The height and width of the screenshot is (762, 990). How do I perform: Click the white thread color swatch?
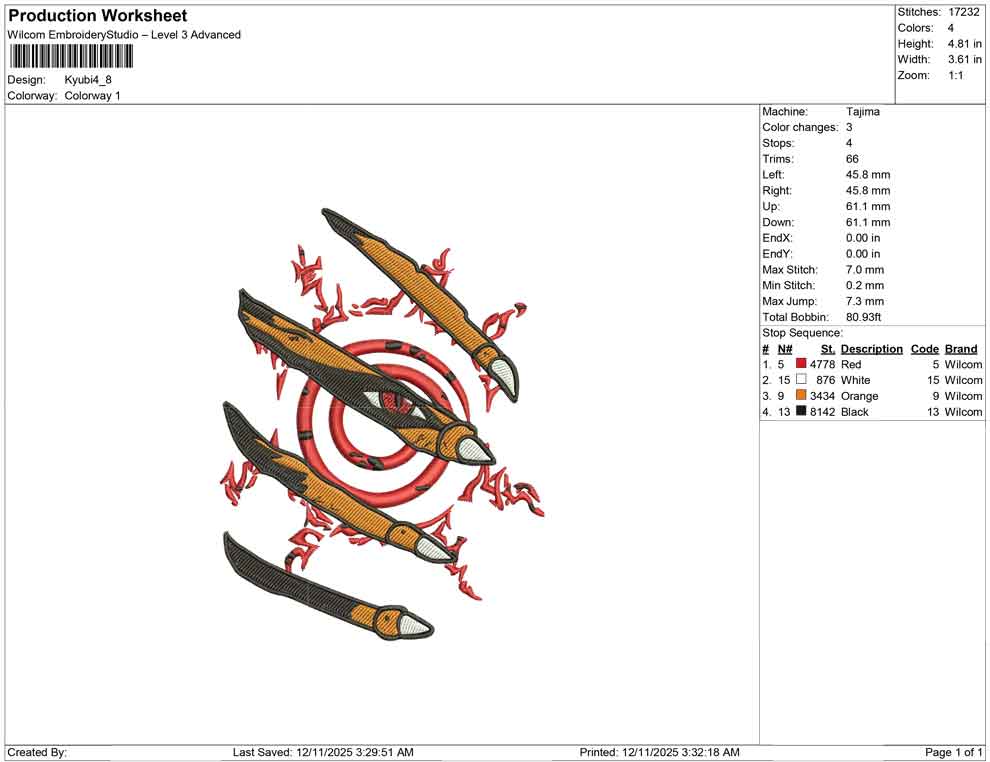coord(801,379)
